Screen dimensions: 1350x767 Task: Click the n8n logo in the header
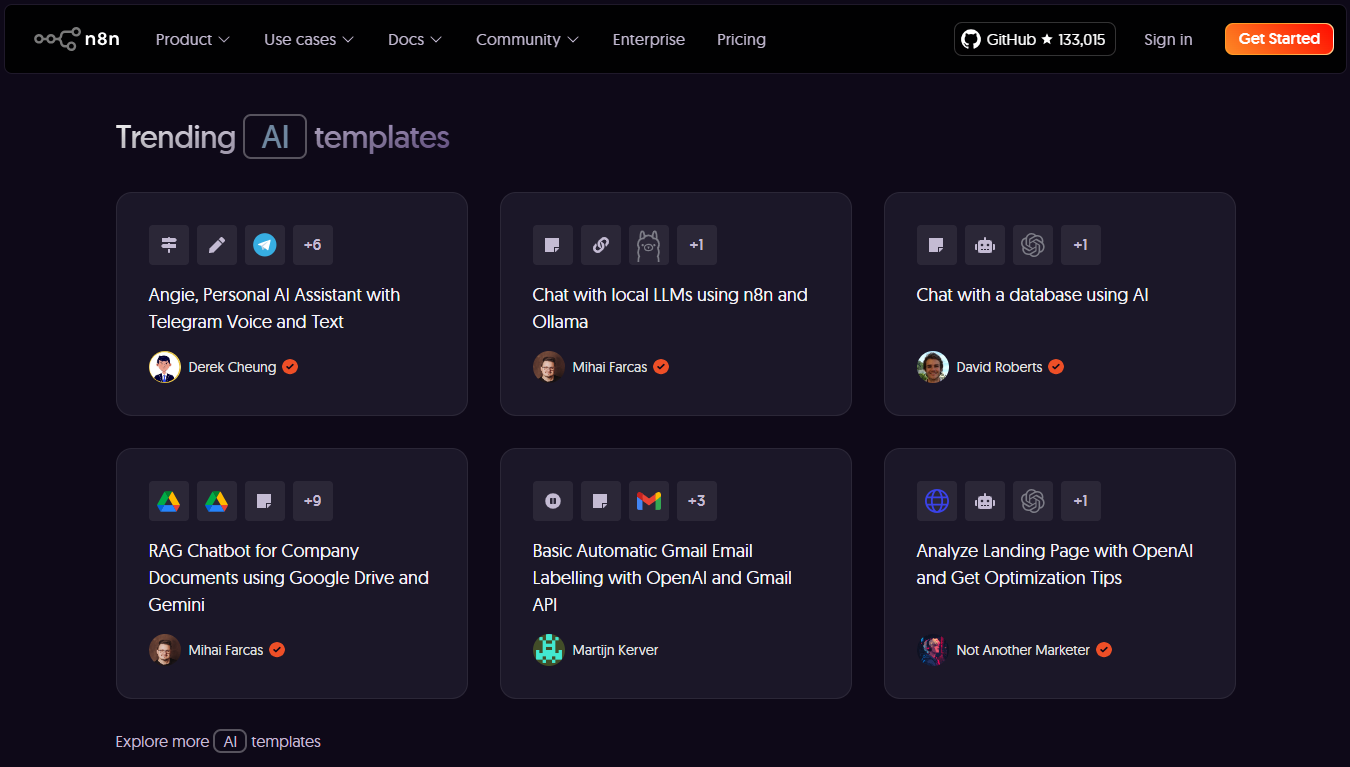click(77, 39)
